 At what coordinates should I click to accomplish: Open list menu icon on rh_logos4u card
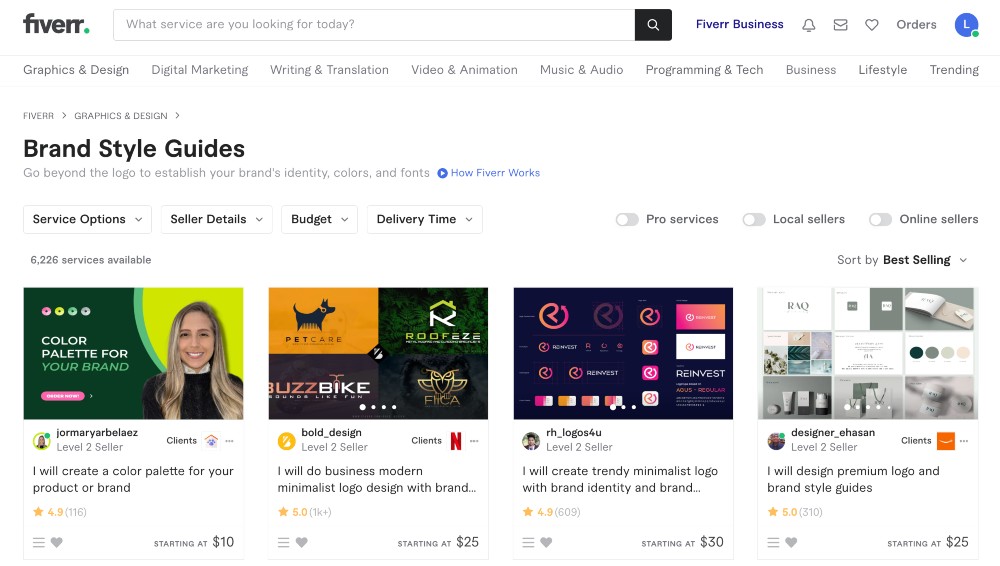coord(528,542)
